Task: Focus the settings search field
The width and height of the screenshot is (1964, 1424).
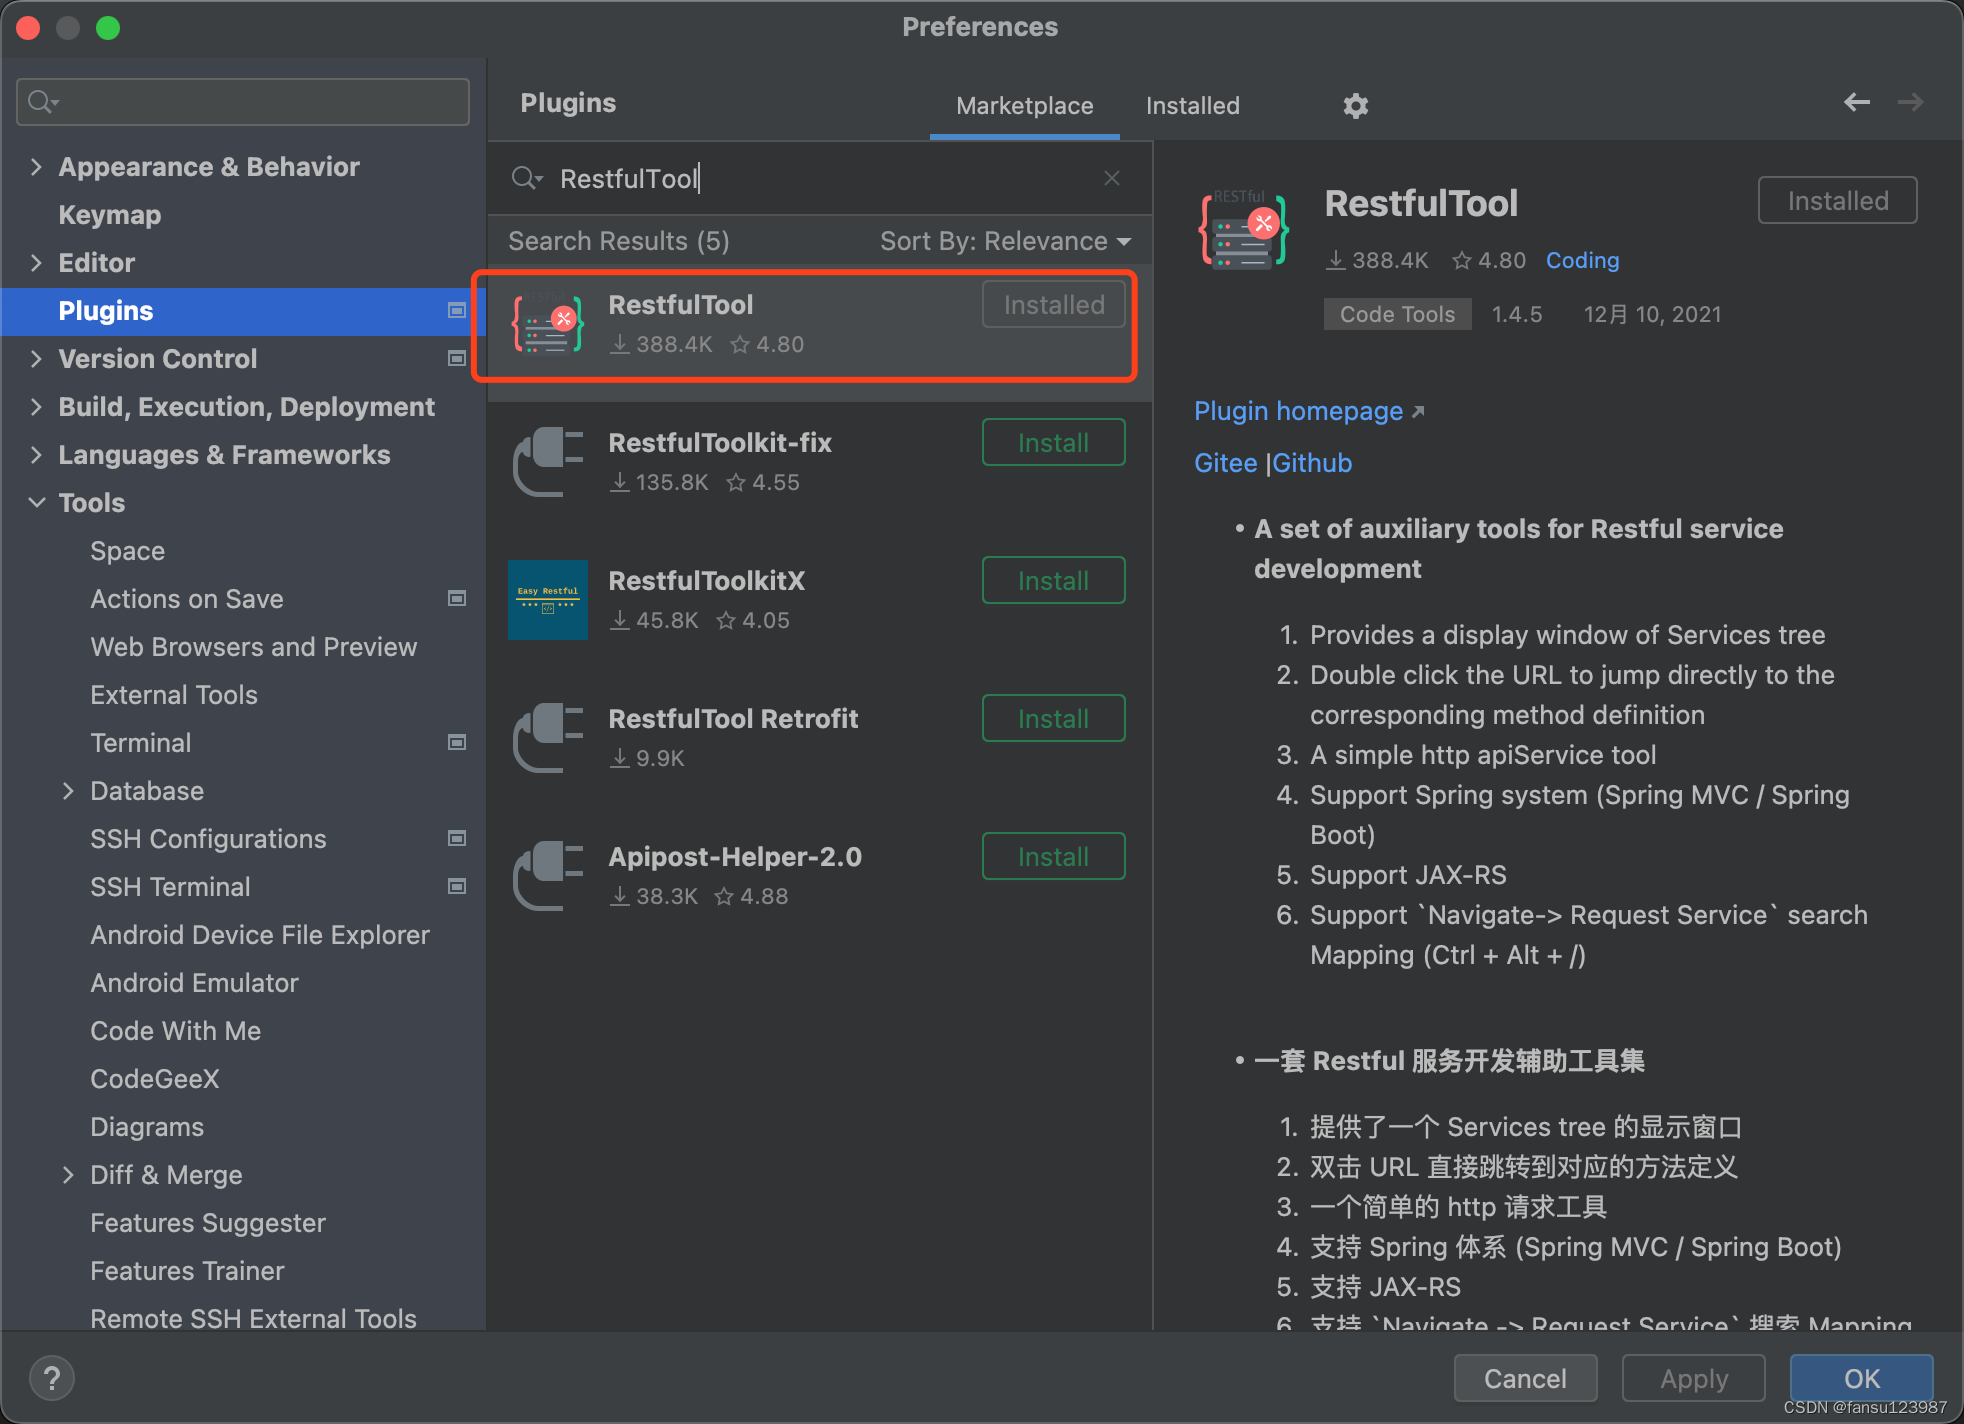Action: click(243, 102)
